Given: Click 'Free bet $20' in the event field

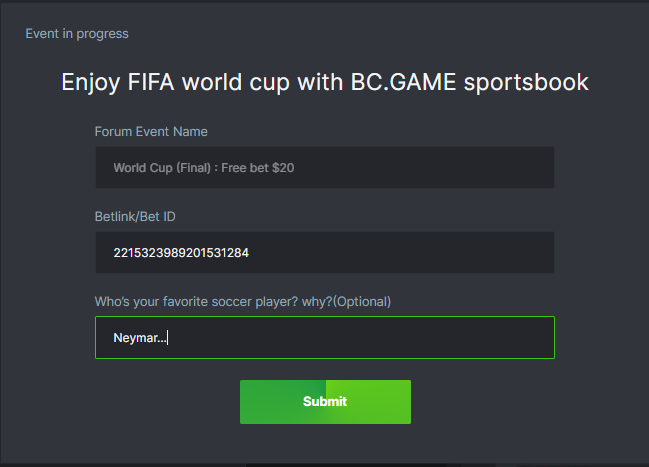Looking at the screenshot, I should point(258,168).
